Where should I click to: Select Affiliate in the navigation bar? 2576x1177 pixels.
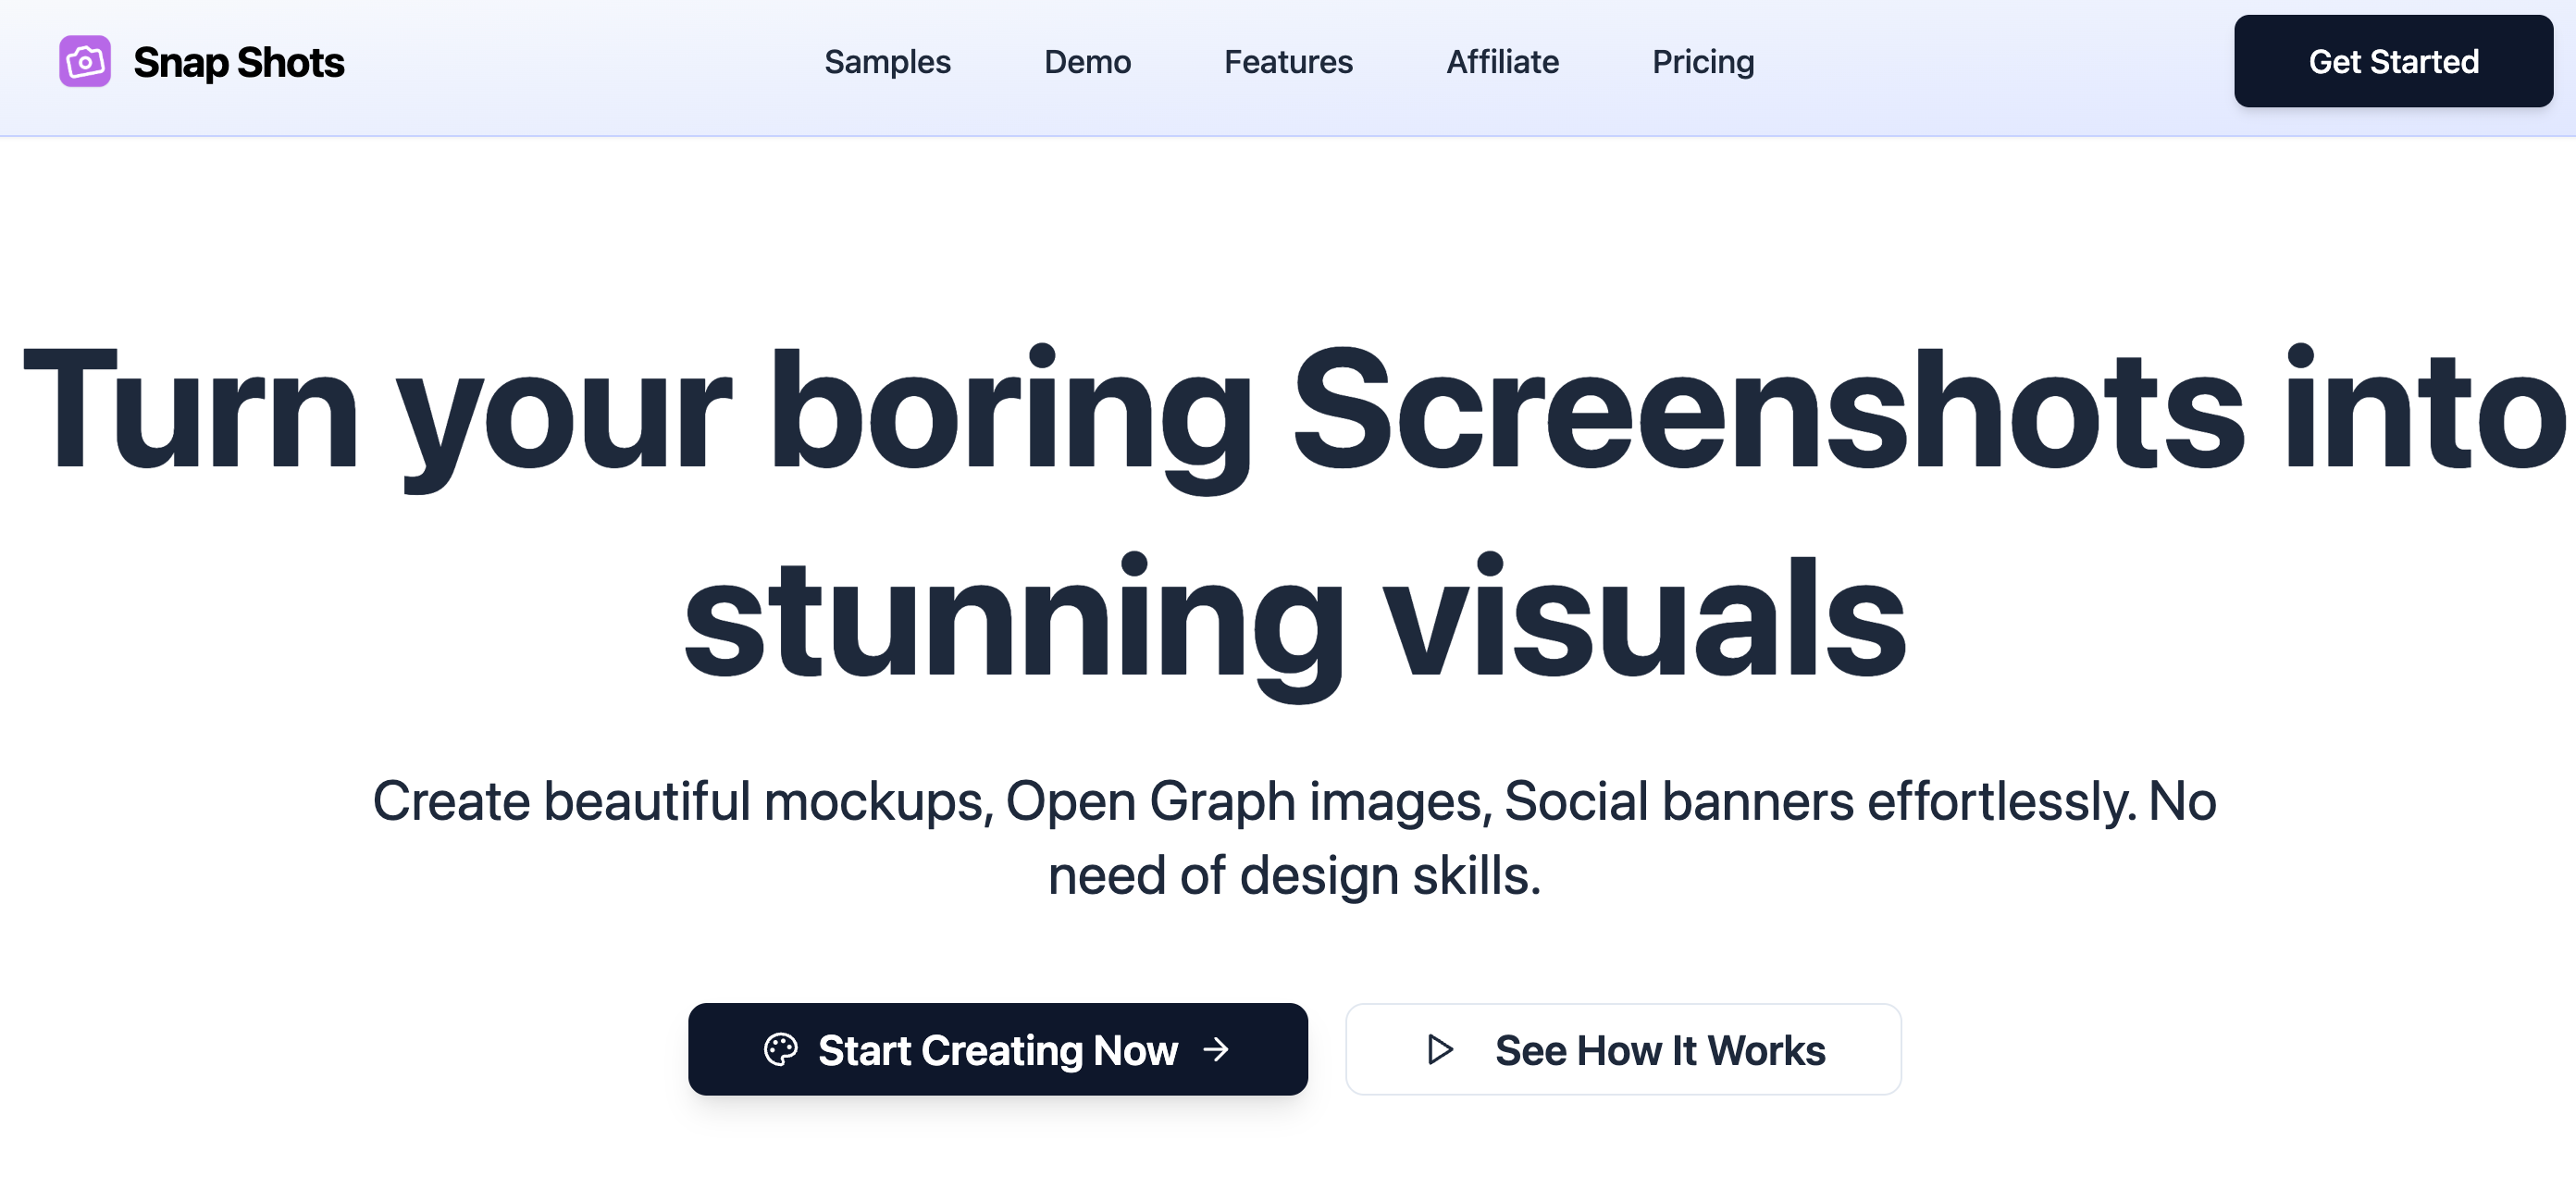point(1502,62)
